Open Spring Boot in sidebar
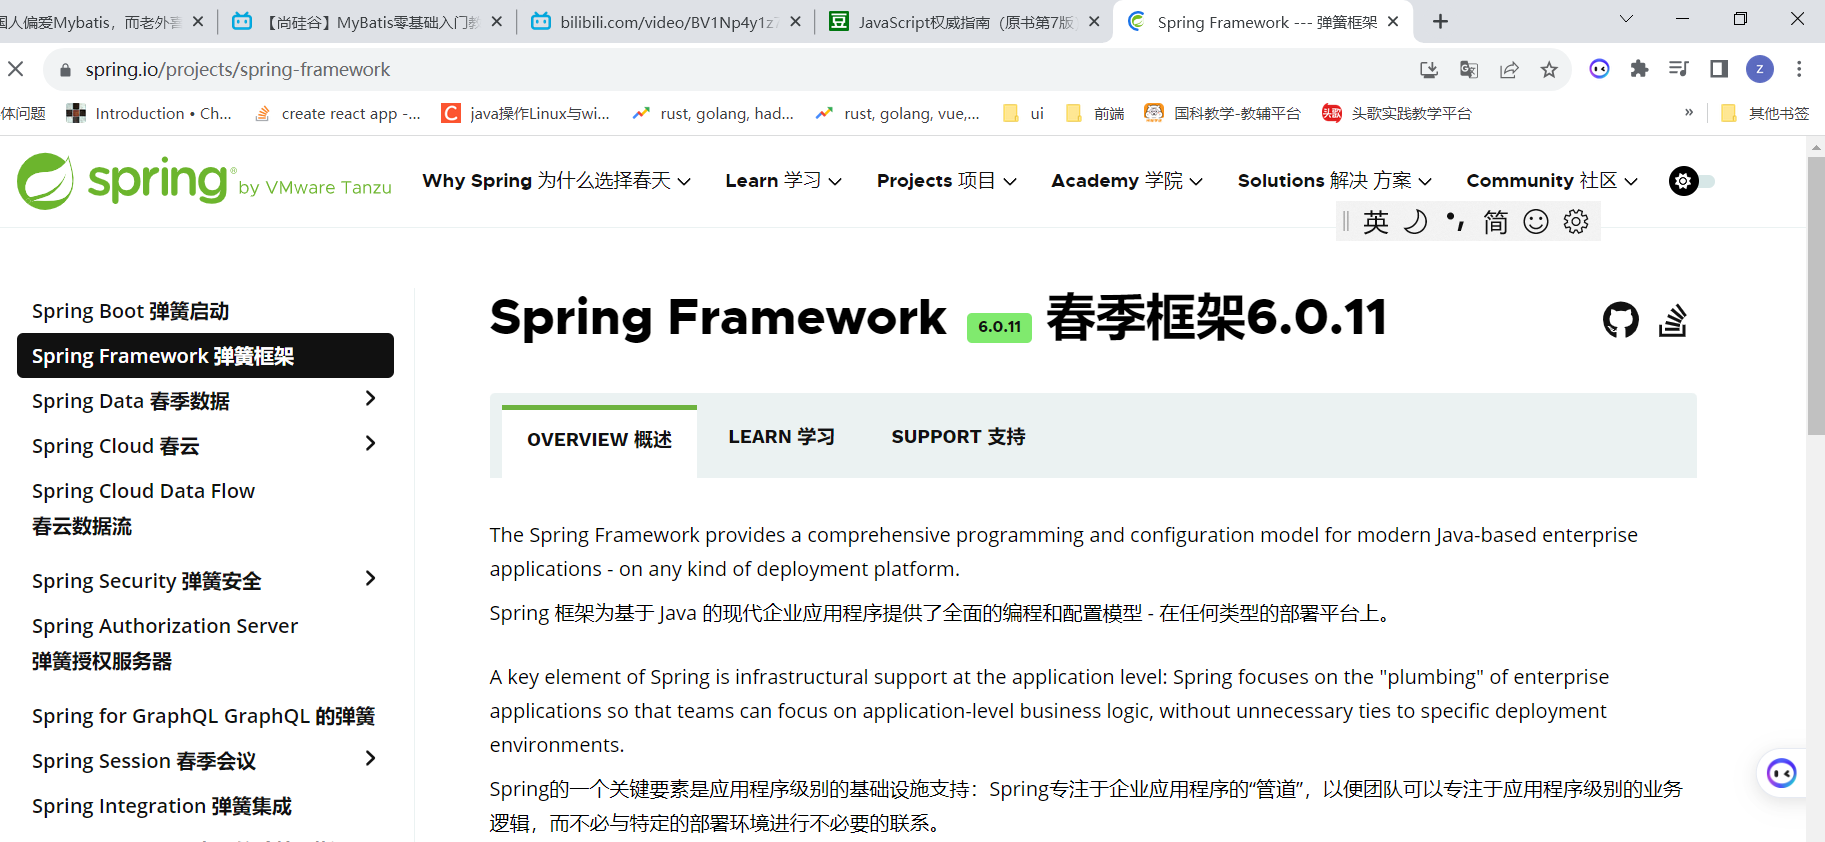This screenshot has height=842, width=1825. (130, 311)
